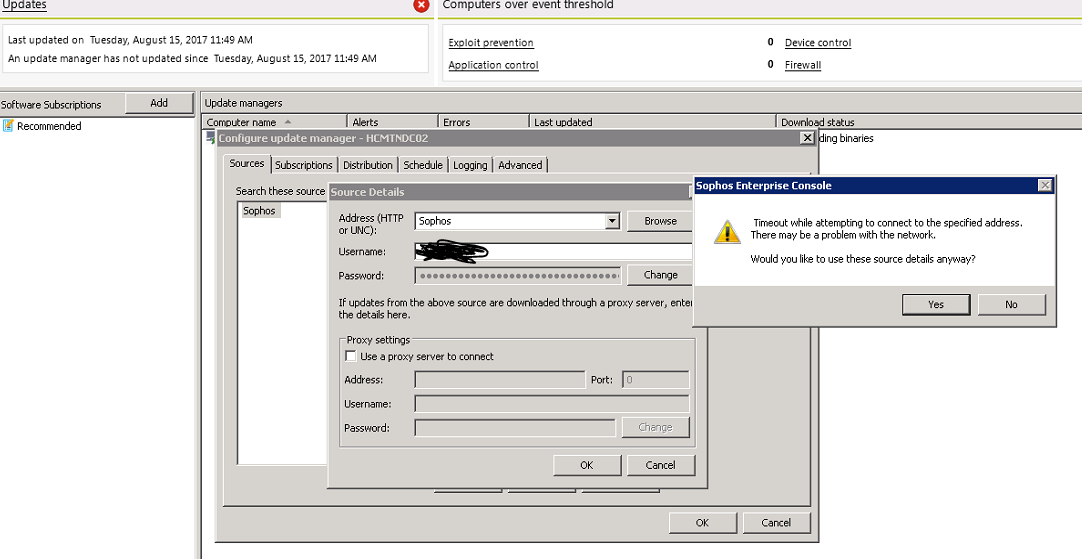Click the warning triangle icon in the dialog
Image resolution: width=1082 pixels, height=559 pixels.
[x=726, y=232]
